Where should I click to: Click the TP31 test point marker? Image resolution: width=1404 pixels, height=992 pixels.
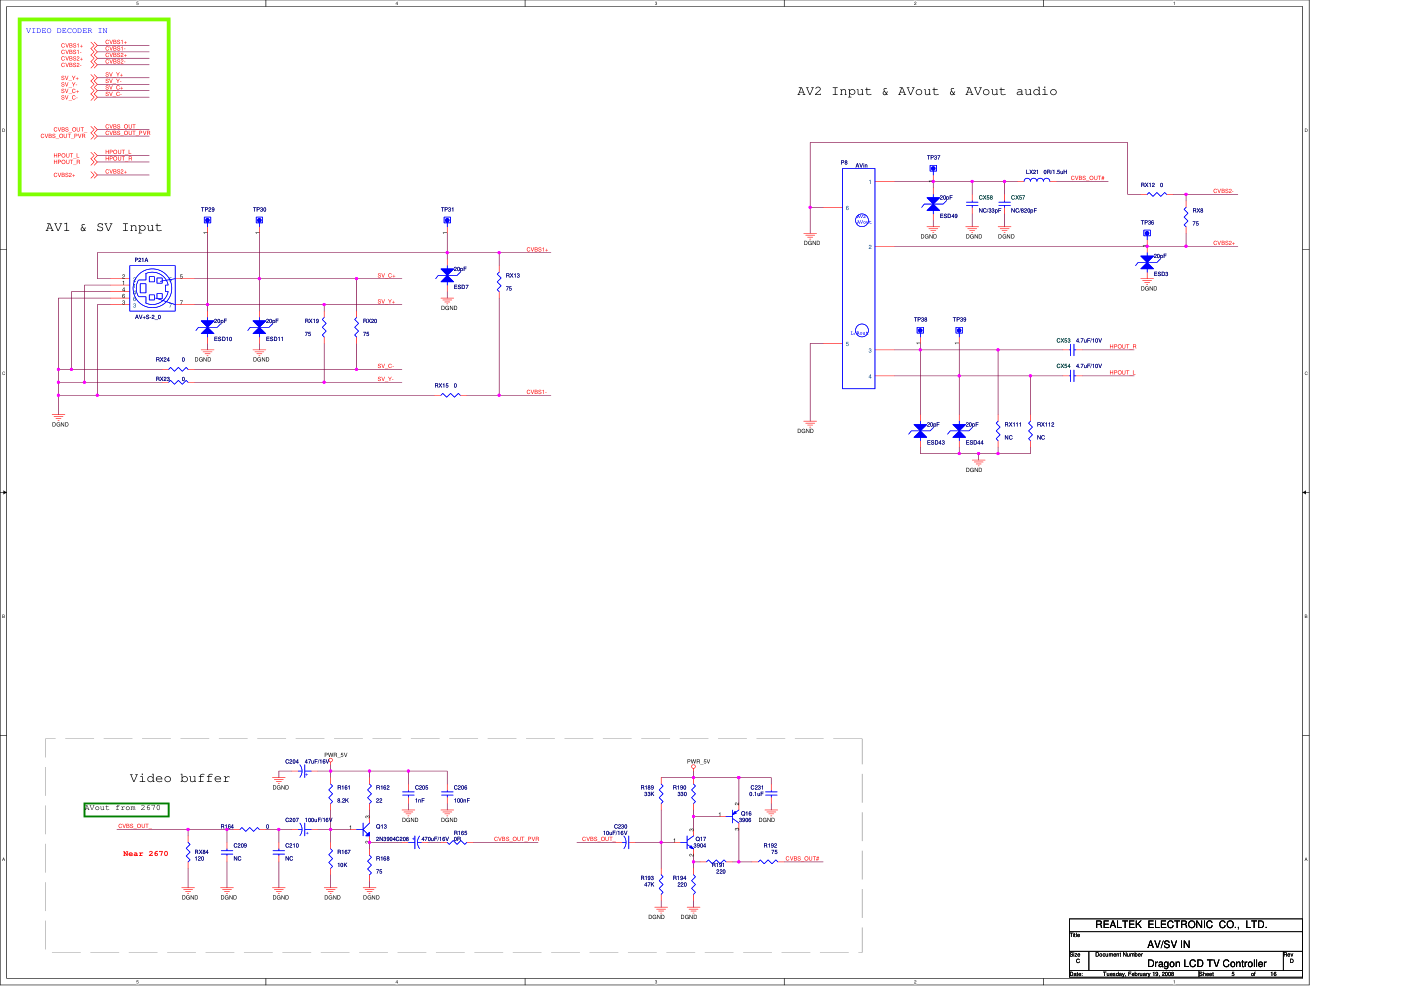click(x=447, y=220)
